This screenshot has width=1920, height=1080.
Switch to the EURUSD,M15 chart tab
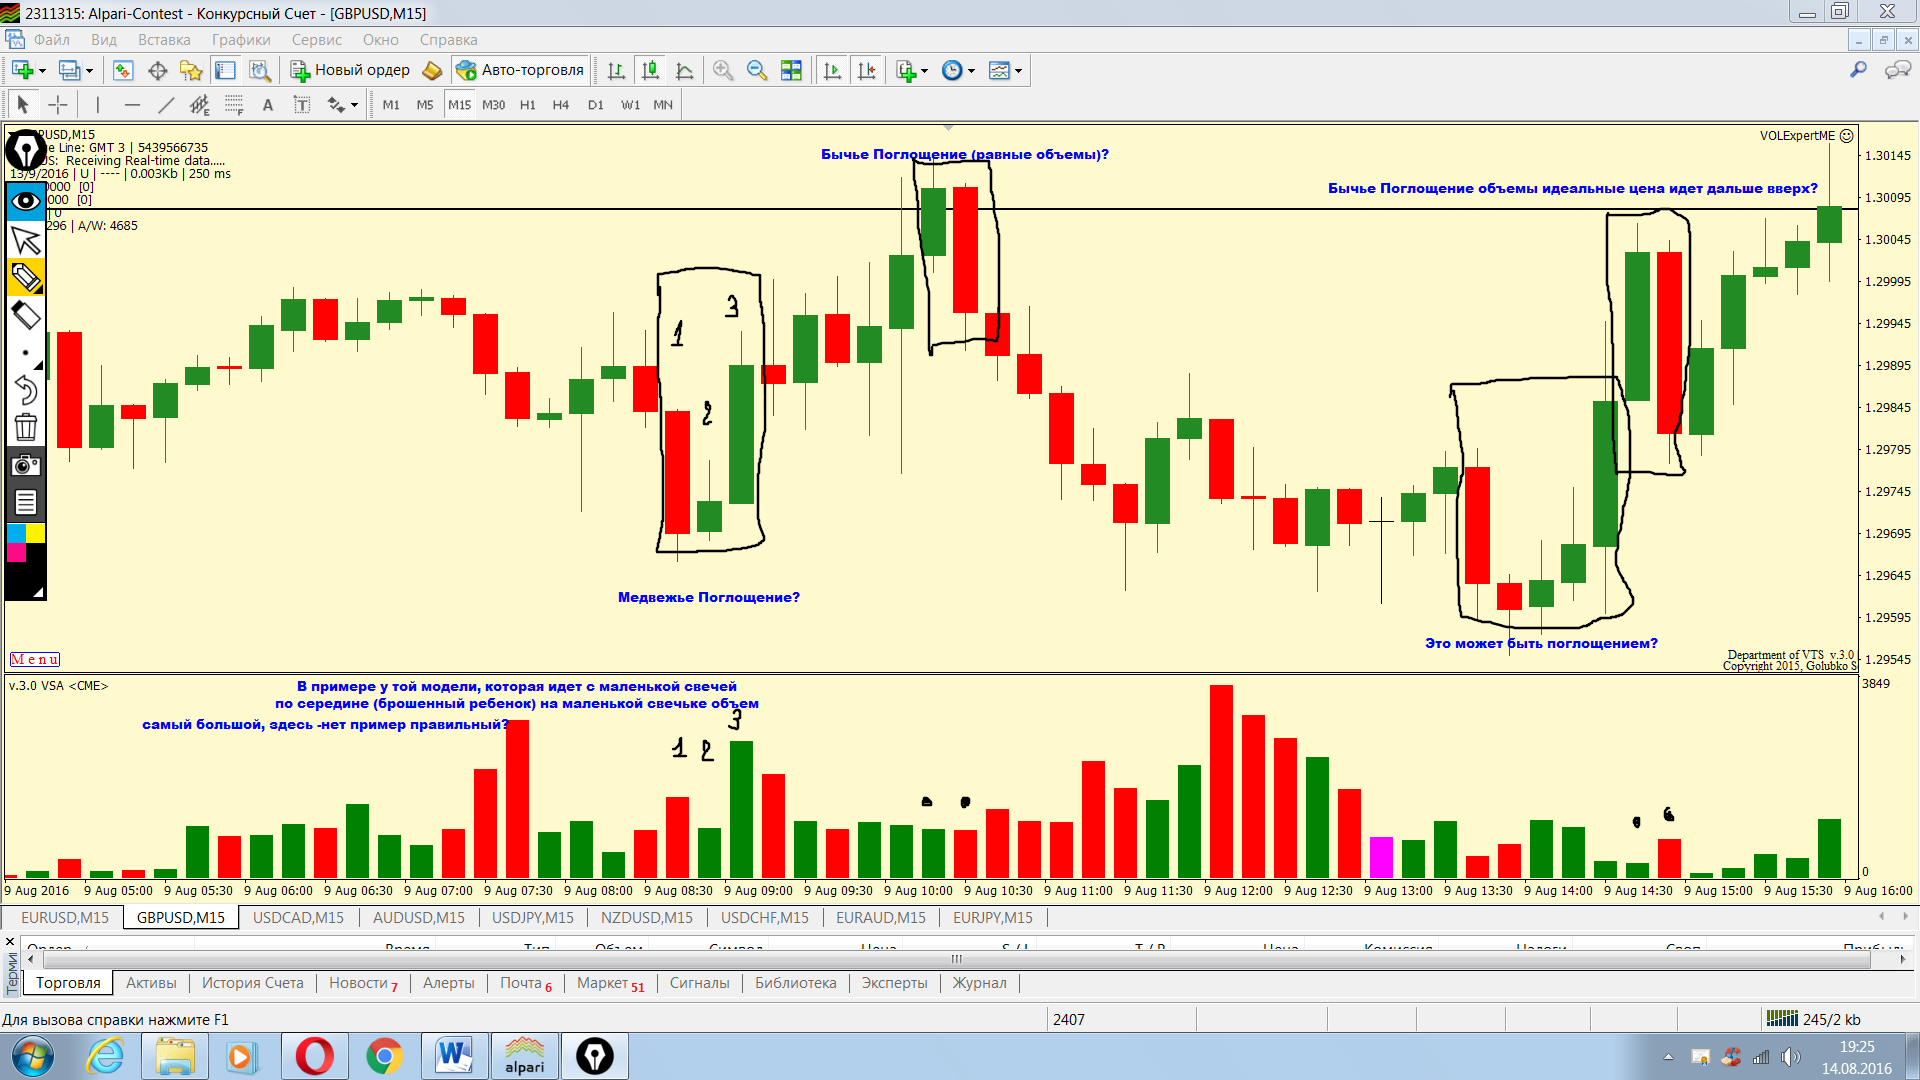click(64, 917)
